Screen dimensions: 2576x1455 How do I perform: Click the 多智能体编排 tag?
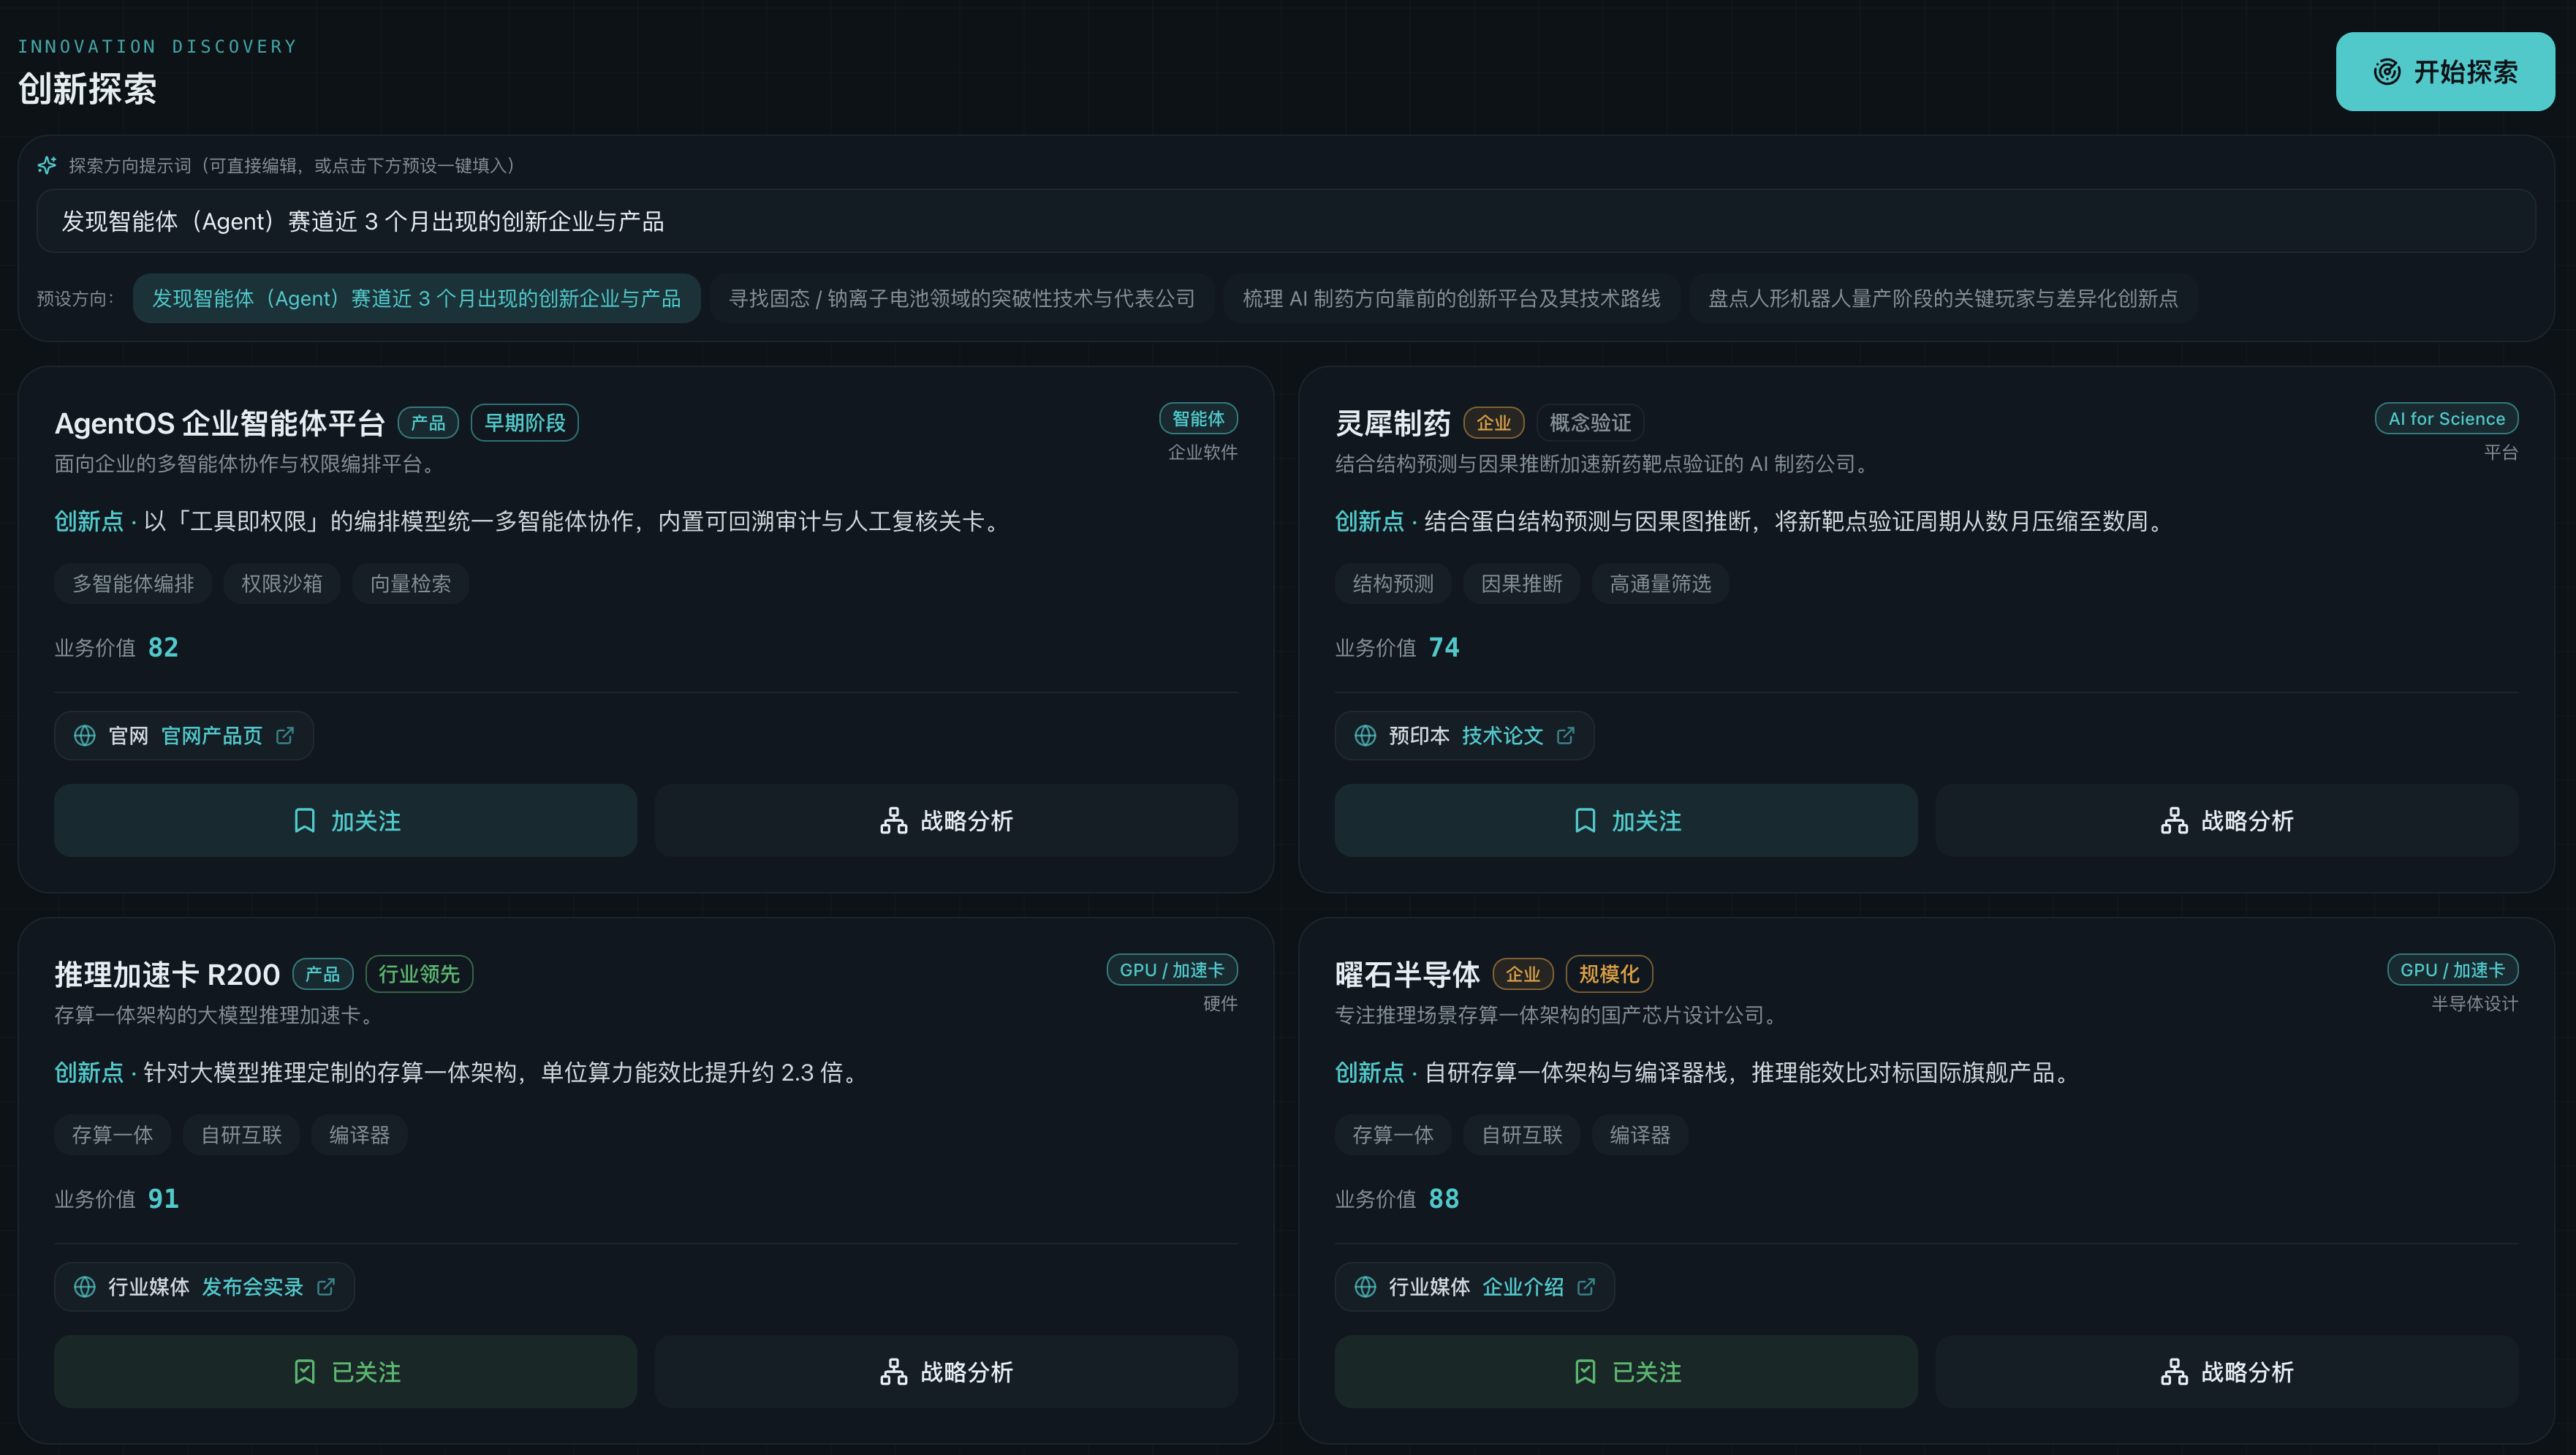coord(133,583)
